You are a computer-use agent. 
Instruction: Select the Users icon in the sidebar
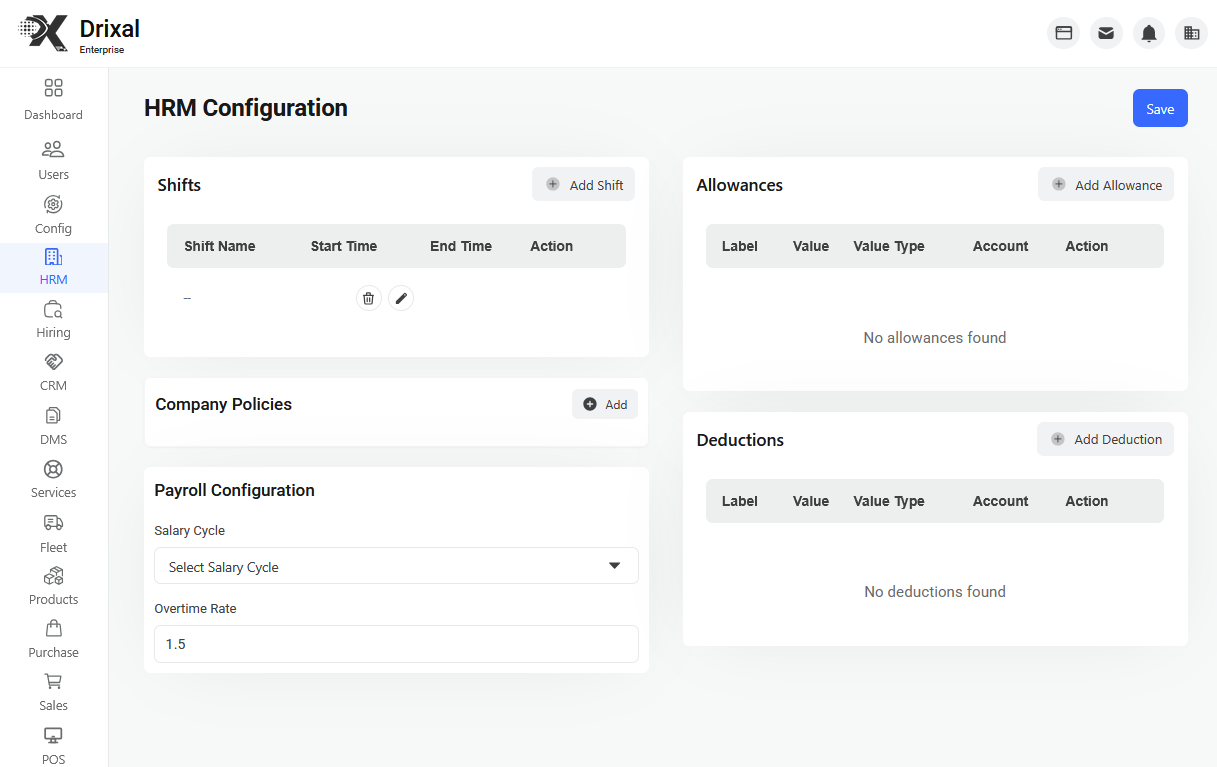[53, 158]
